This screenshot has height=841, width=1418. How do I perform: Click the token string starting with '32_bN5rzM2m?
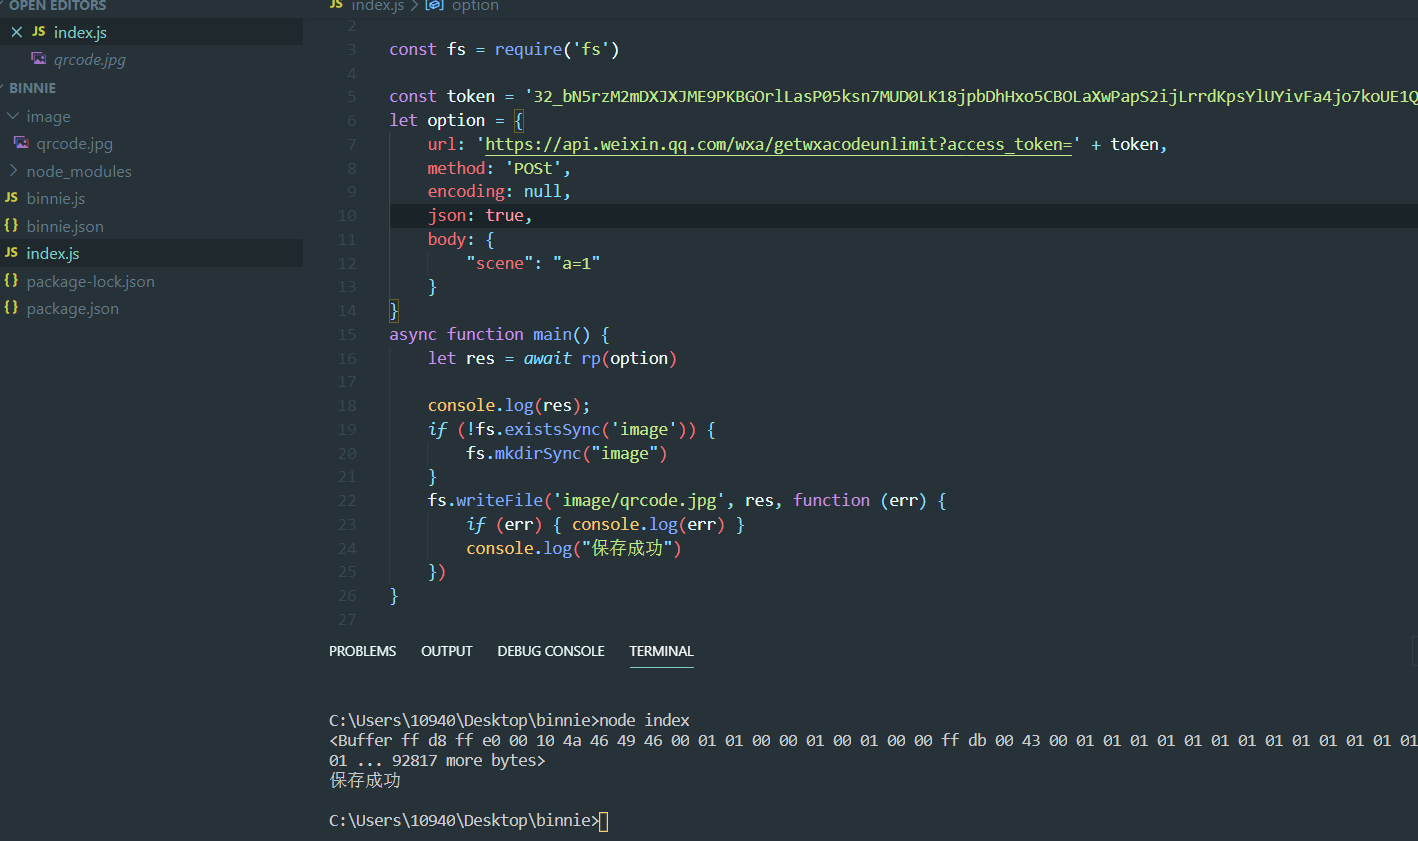(971, 96)
